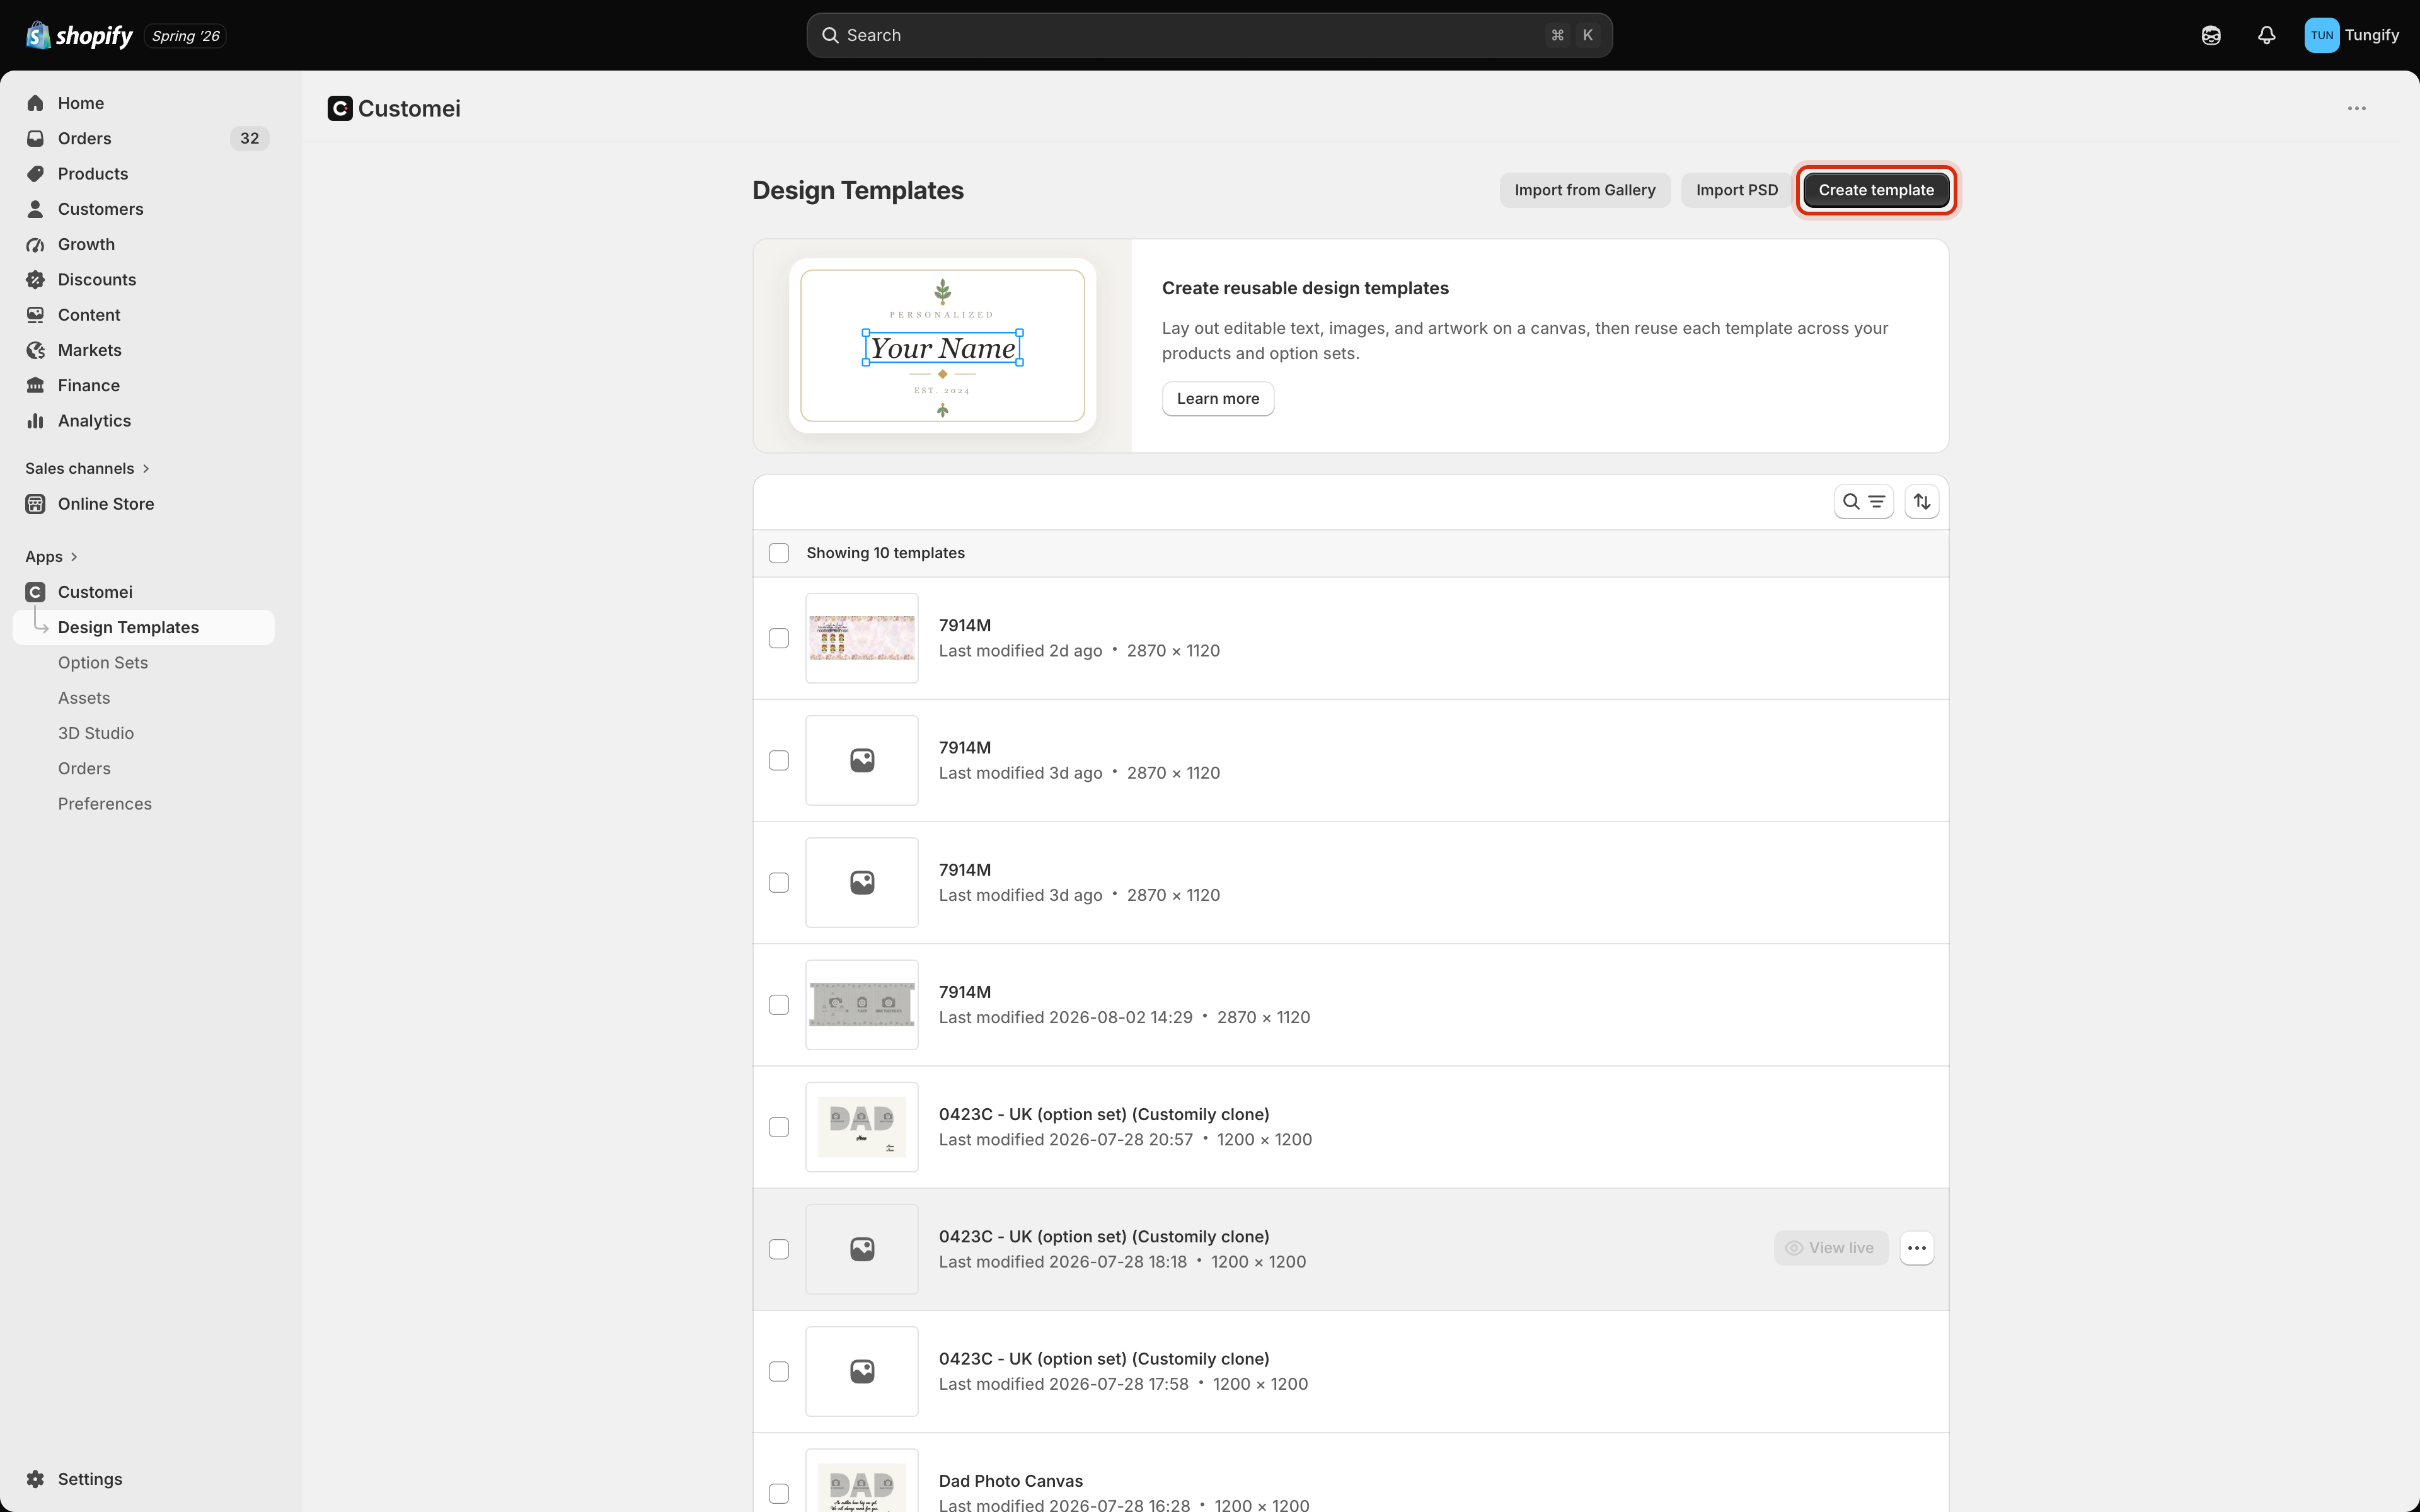Click Import from Gallery button
Viewport: 2420px width, 1512px height.
(x=1585, y=190)
